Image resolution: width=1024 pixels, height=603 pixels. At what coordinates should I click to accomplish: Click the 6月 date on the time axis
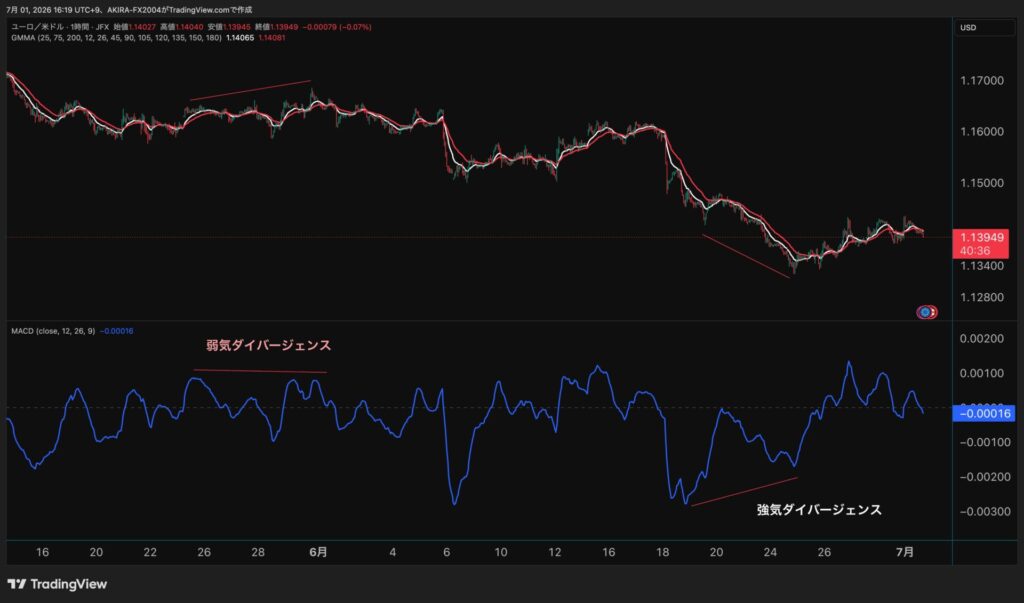318,552
